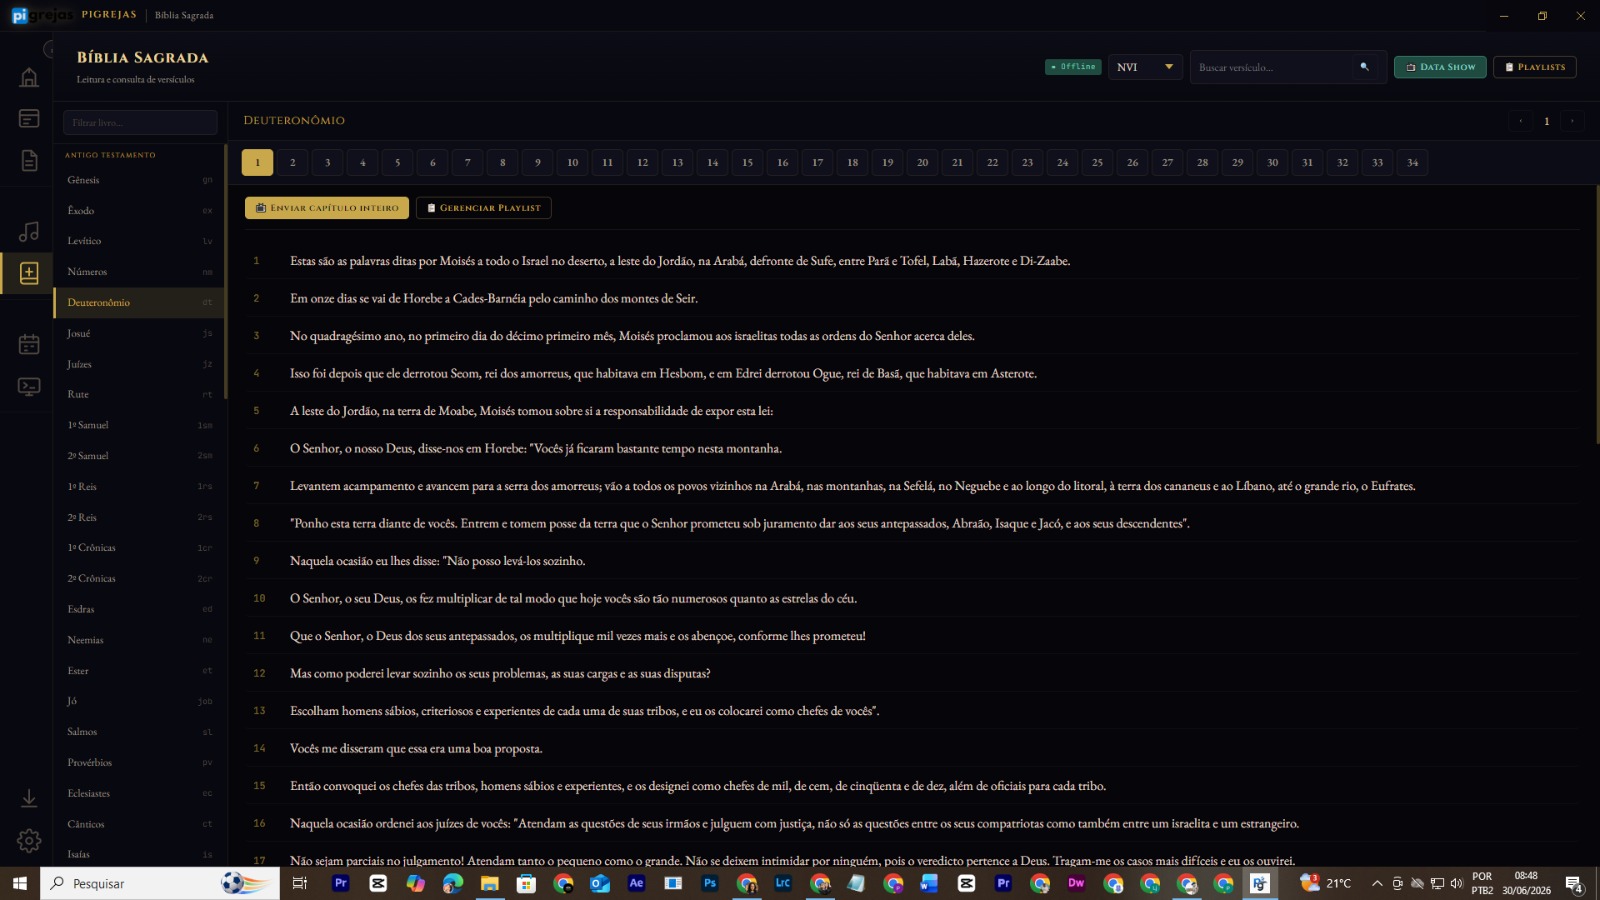Click the verse list vertical scrollbar

coord(1597,315)
